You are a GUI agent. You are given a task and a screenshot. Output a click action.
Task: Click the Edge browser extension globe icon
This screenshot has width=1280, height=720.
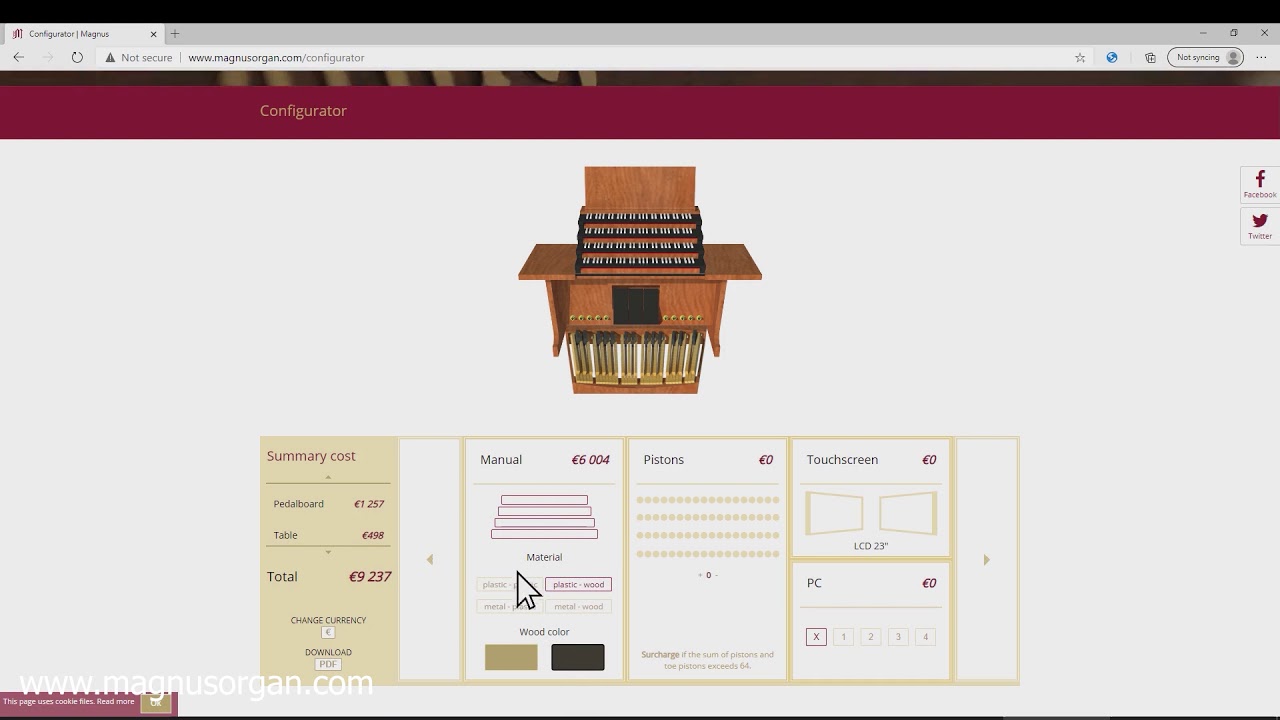click(x=1112, y=57)
